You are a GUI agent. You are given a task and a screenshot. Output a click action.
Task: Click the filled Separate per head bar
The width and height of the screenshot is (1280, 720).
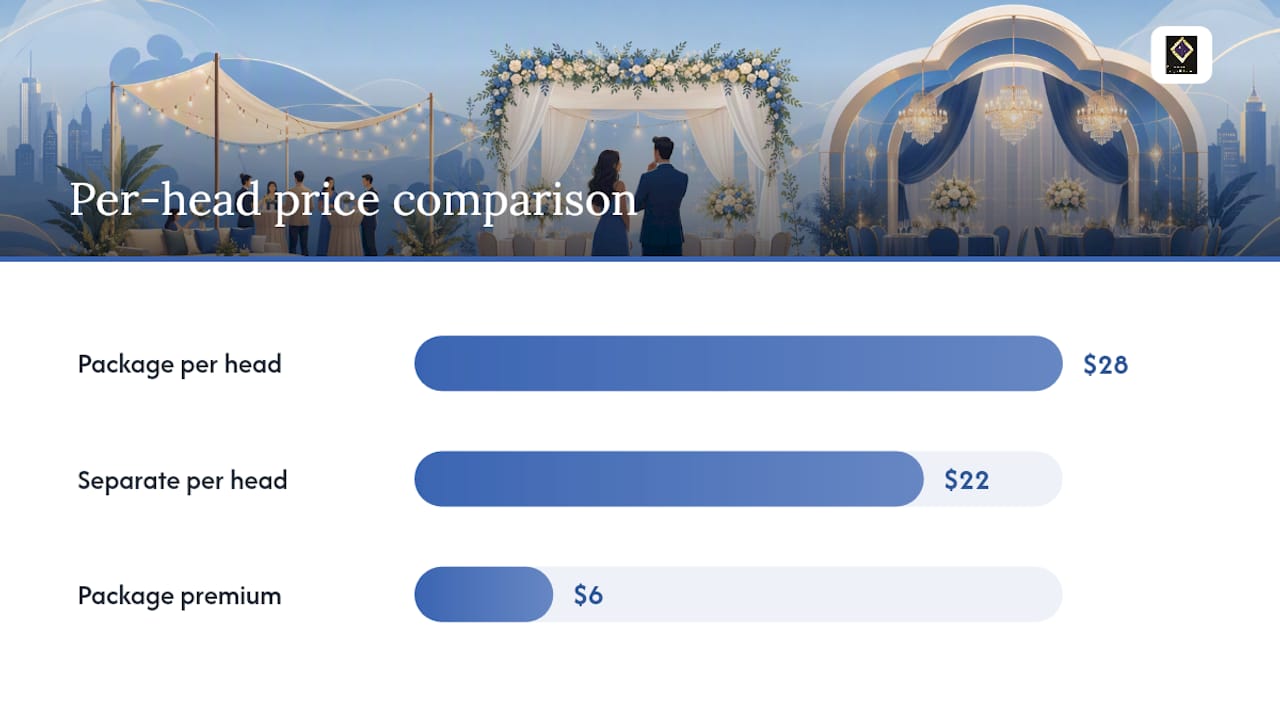click(669, 479)
